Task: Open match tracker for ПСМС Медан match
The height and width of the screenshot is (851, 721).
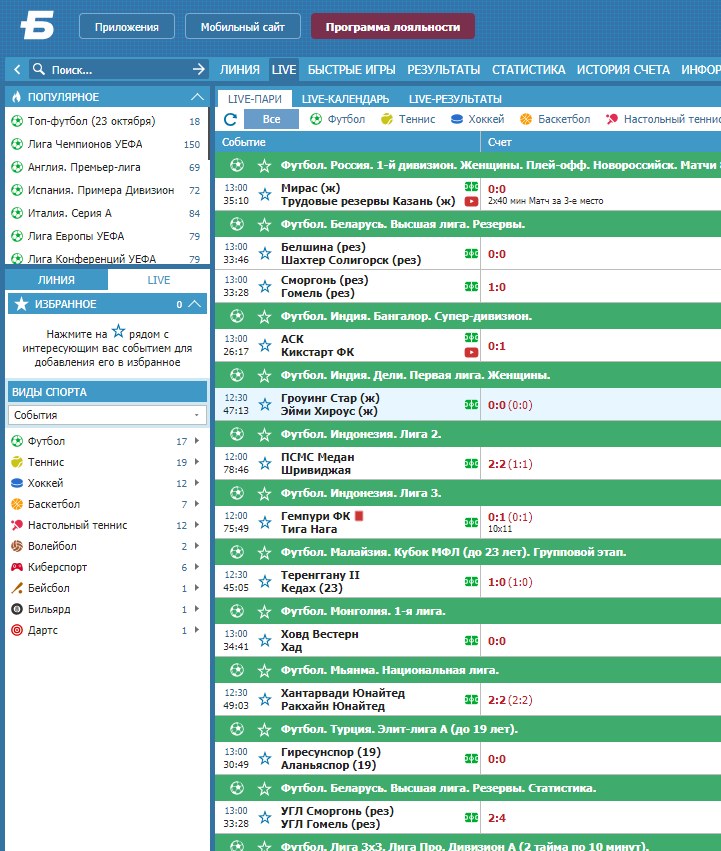Action: click(x=471, y=463)
